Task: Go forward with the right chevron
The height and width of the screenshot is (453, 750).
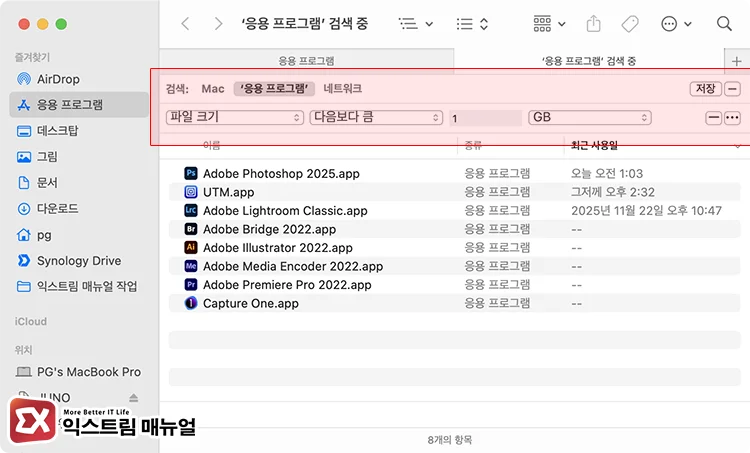Action: 218,23
